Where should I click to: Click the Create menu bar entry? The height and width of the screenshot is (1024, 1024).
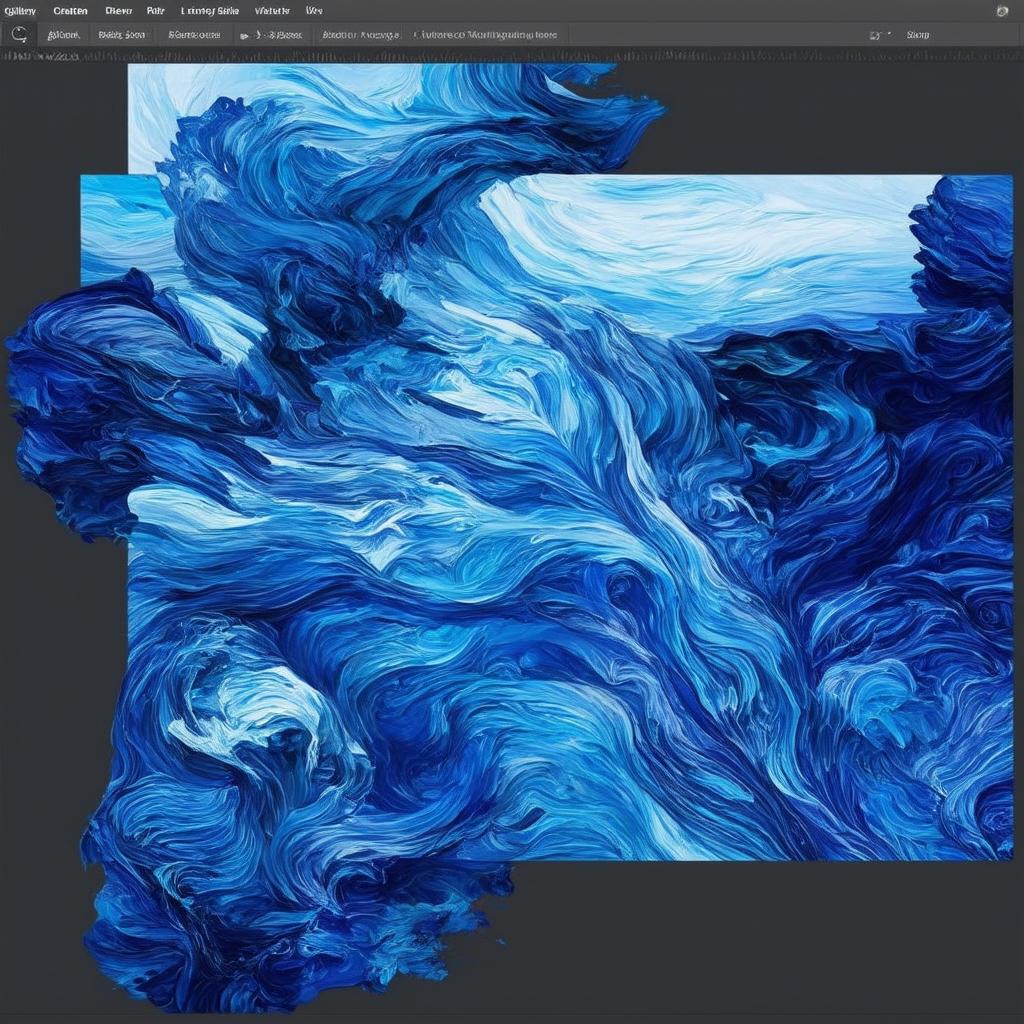(68, 9)
